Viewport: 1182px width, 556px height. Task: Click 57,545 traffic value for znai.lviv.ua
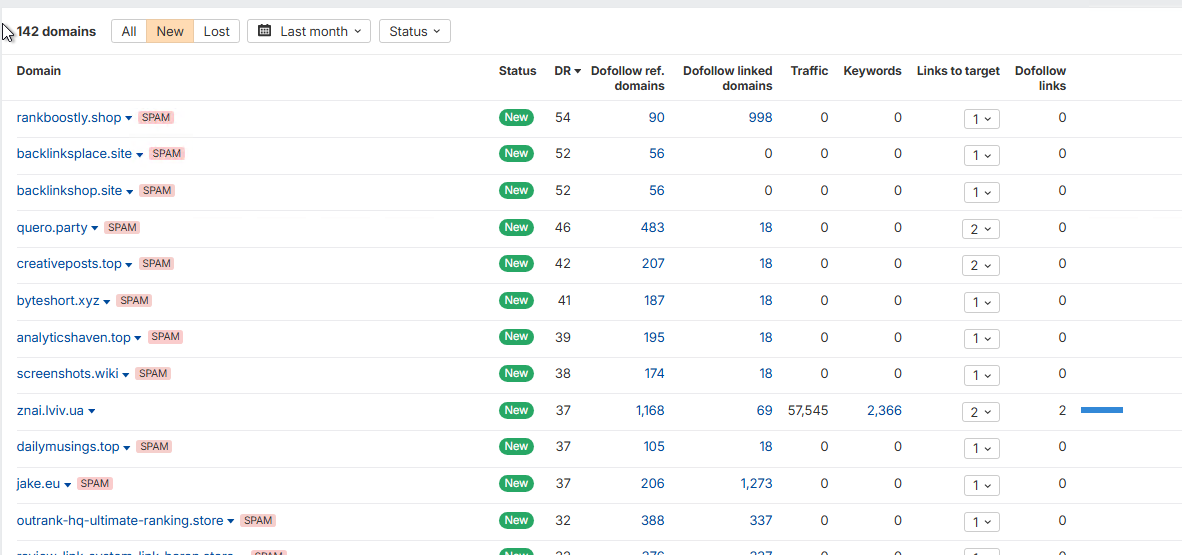coord(808,411)
